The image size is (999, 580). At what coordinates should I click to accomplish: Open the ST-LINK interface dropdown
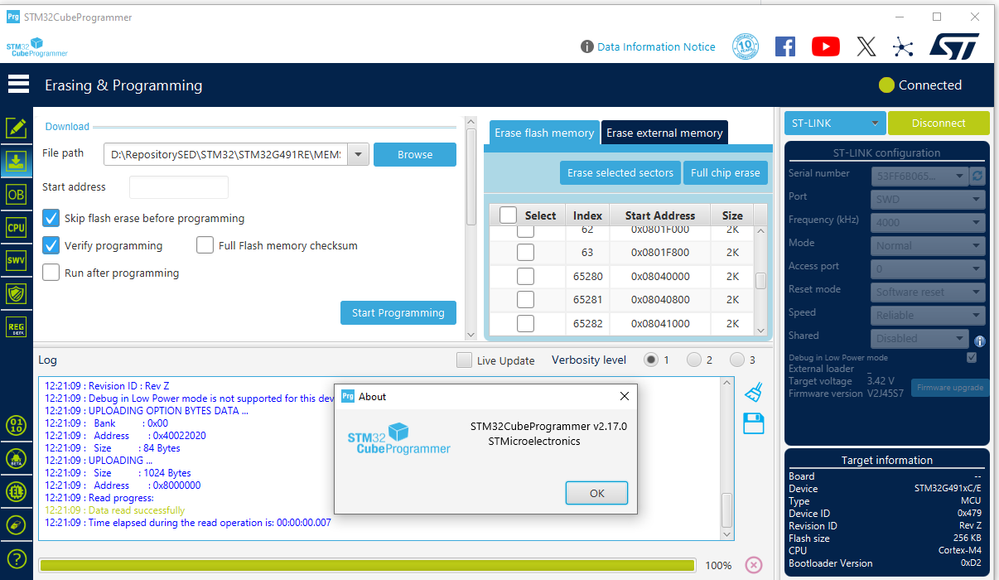[835, 123]
